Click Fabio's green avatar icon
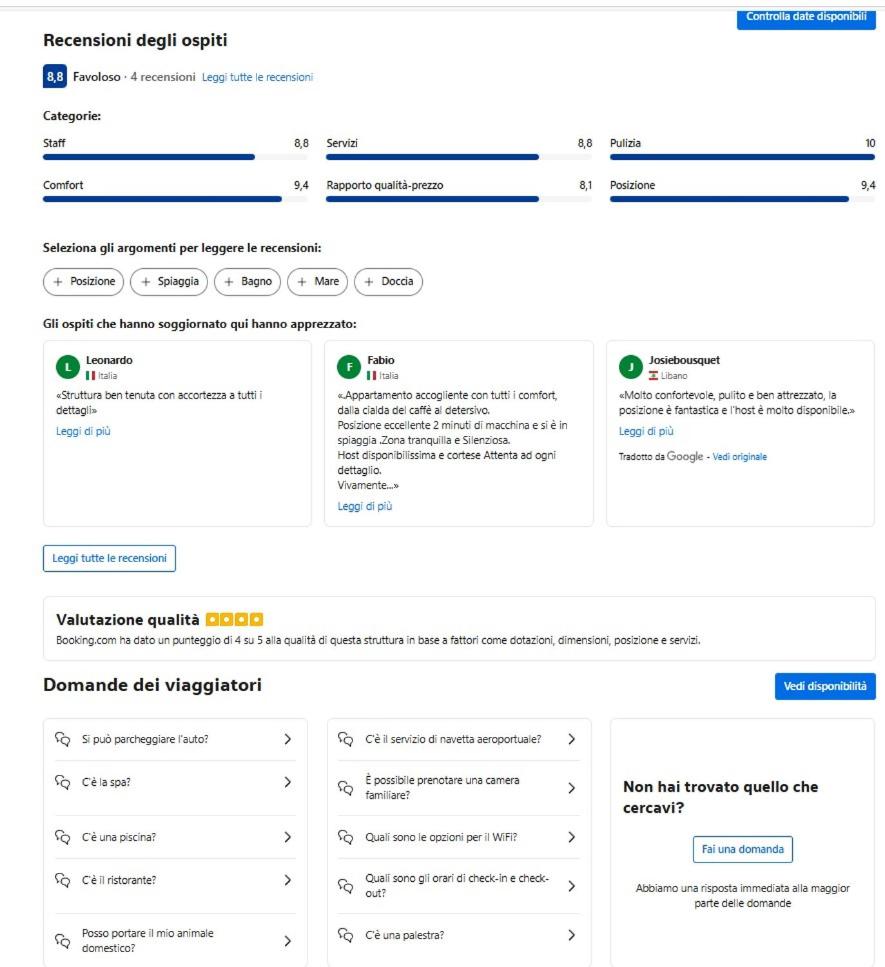The width and height of the screenshot is (885, 967). 349,367
